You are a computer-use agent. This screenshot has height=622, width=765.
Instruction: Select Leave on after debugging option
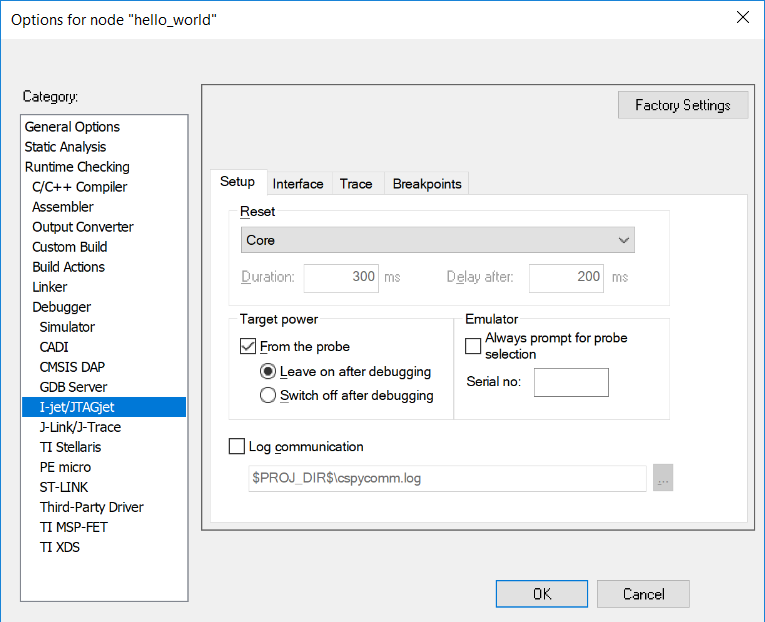click(x=267, y=371)
